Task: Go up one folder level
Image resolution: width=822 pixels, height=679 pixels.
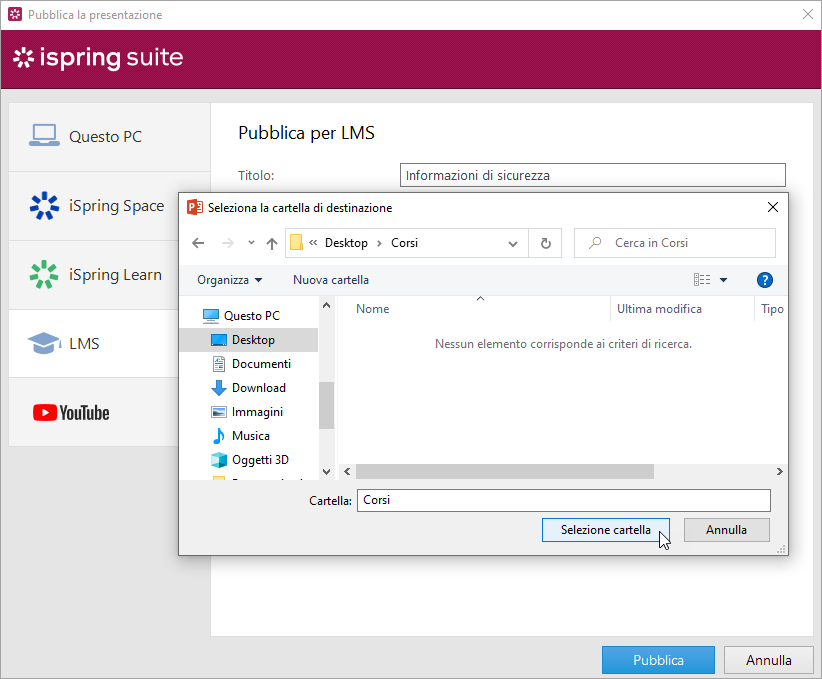Action: point(272,243)
